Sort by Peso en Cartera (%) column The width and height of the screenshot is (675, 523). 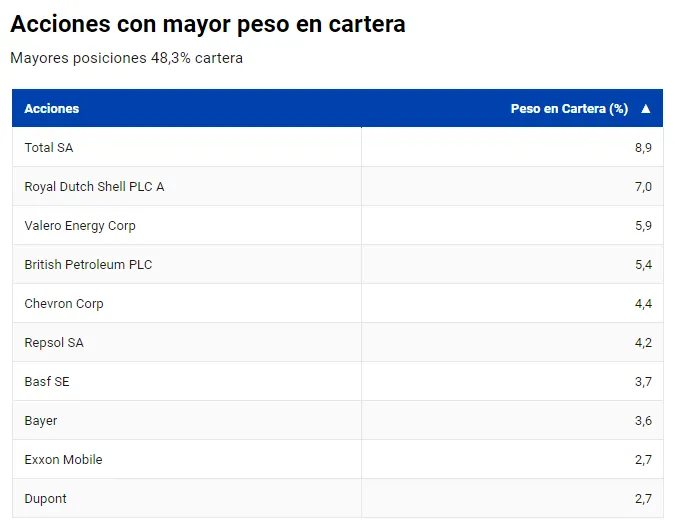pyautogui.click(x=568, y=109)
